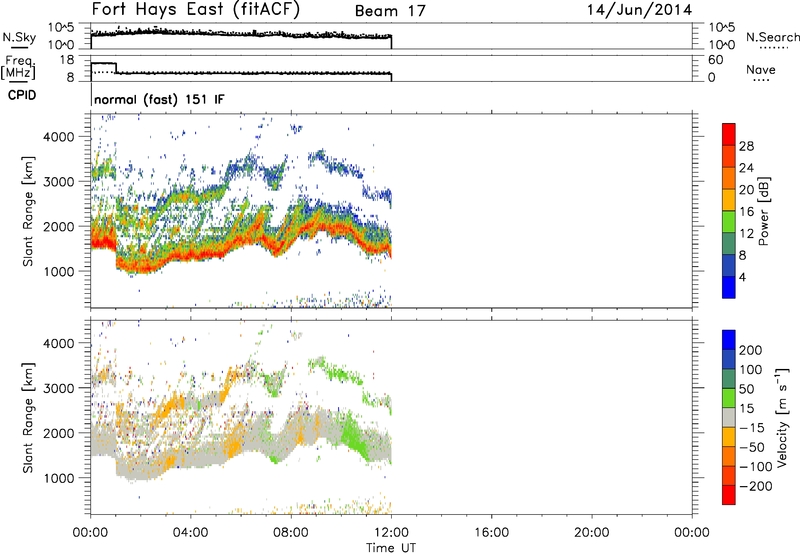Click the velocity color bar
This screenshot has height=554, width=800.
(729, 417)
